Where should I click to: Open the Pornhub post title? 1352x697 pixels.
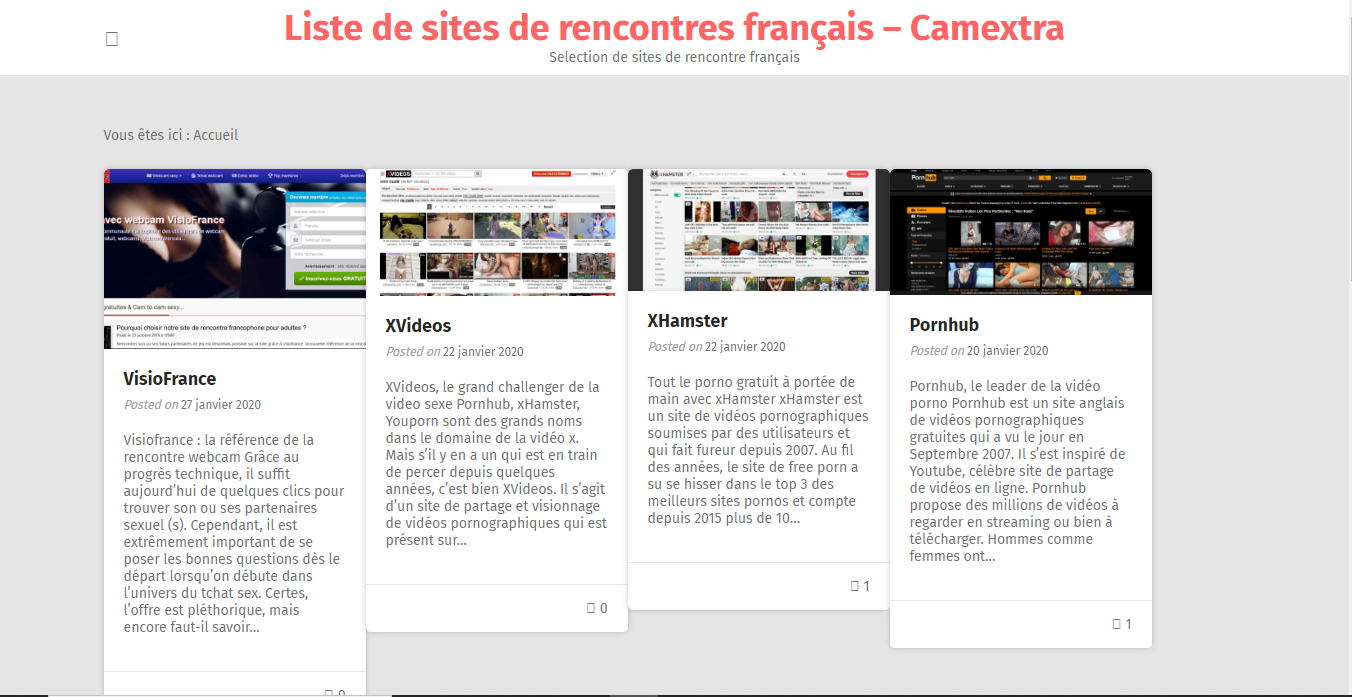[944, 325]
